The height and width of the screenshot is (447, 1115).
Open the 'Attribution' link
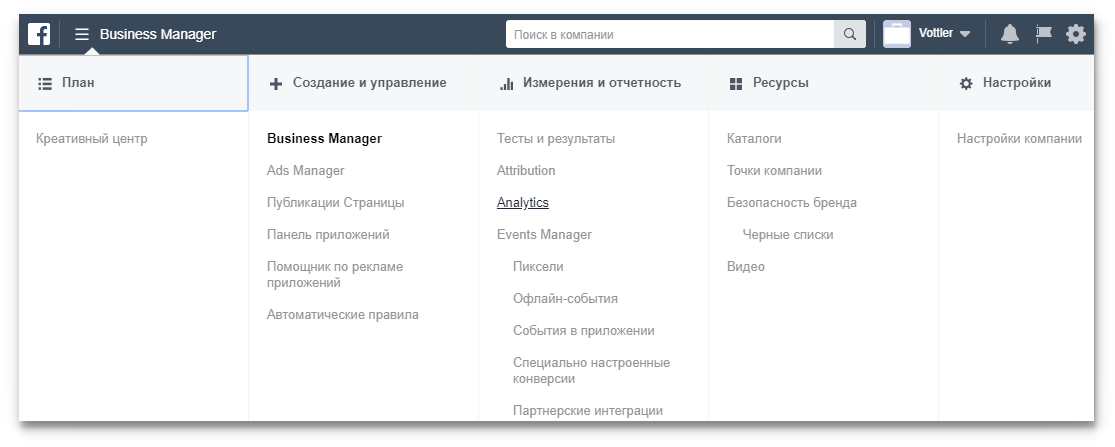pos(526,171)
